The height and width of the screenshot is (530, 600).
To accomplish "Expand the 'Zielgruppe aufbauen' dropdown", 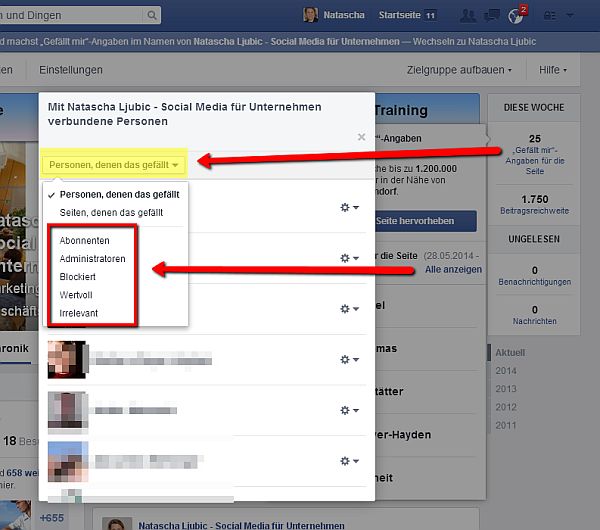I will coord(459,70).
